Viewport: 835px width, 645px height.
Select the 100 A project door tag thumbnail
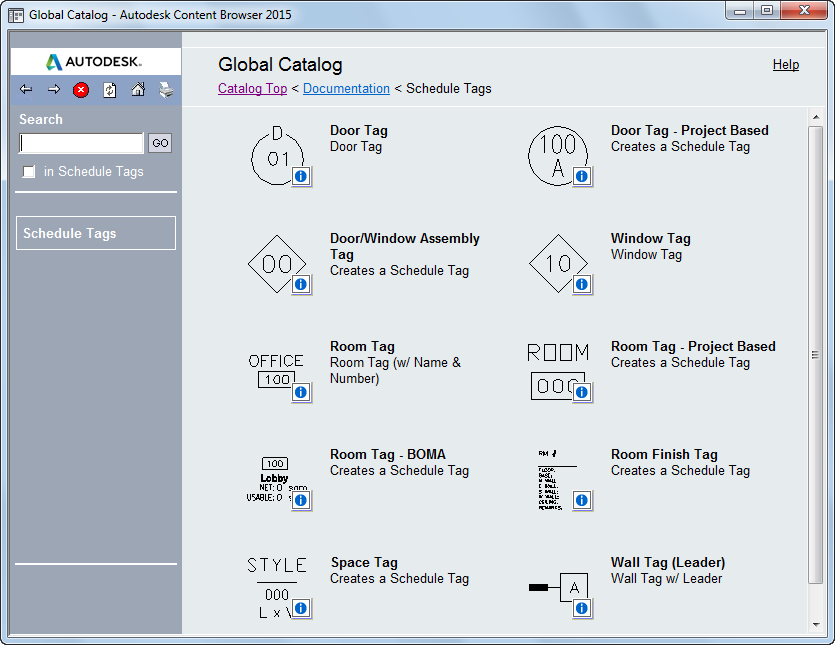pyautogui.click(x=558, y=156)
